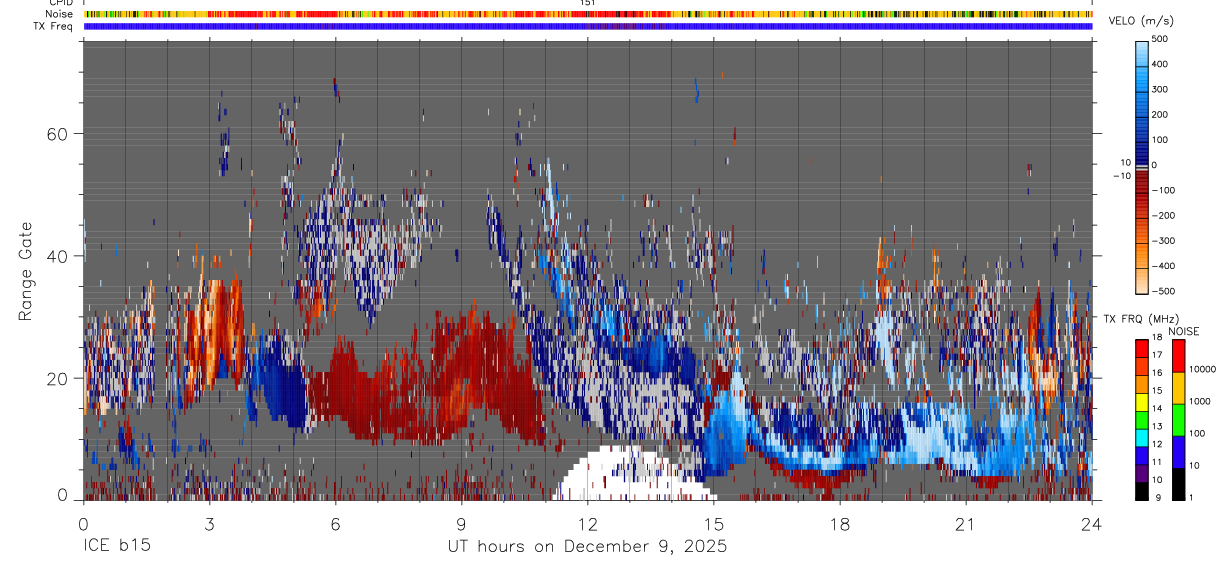Select the 15 hour tick on time axis

(714, 524)
